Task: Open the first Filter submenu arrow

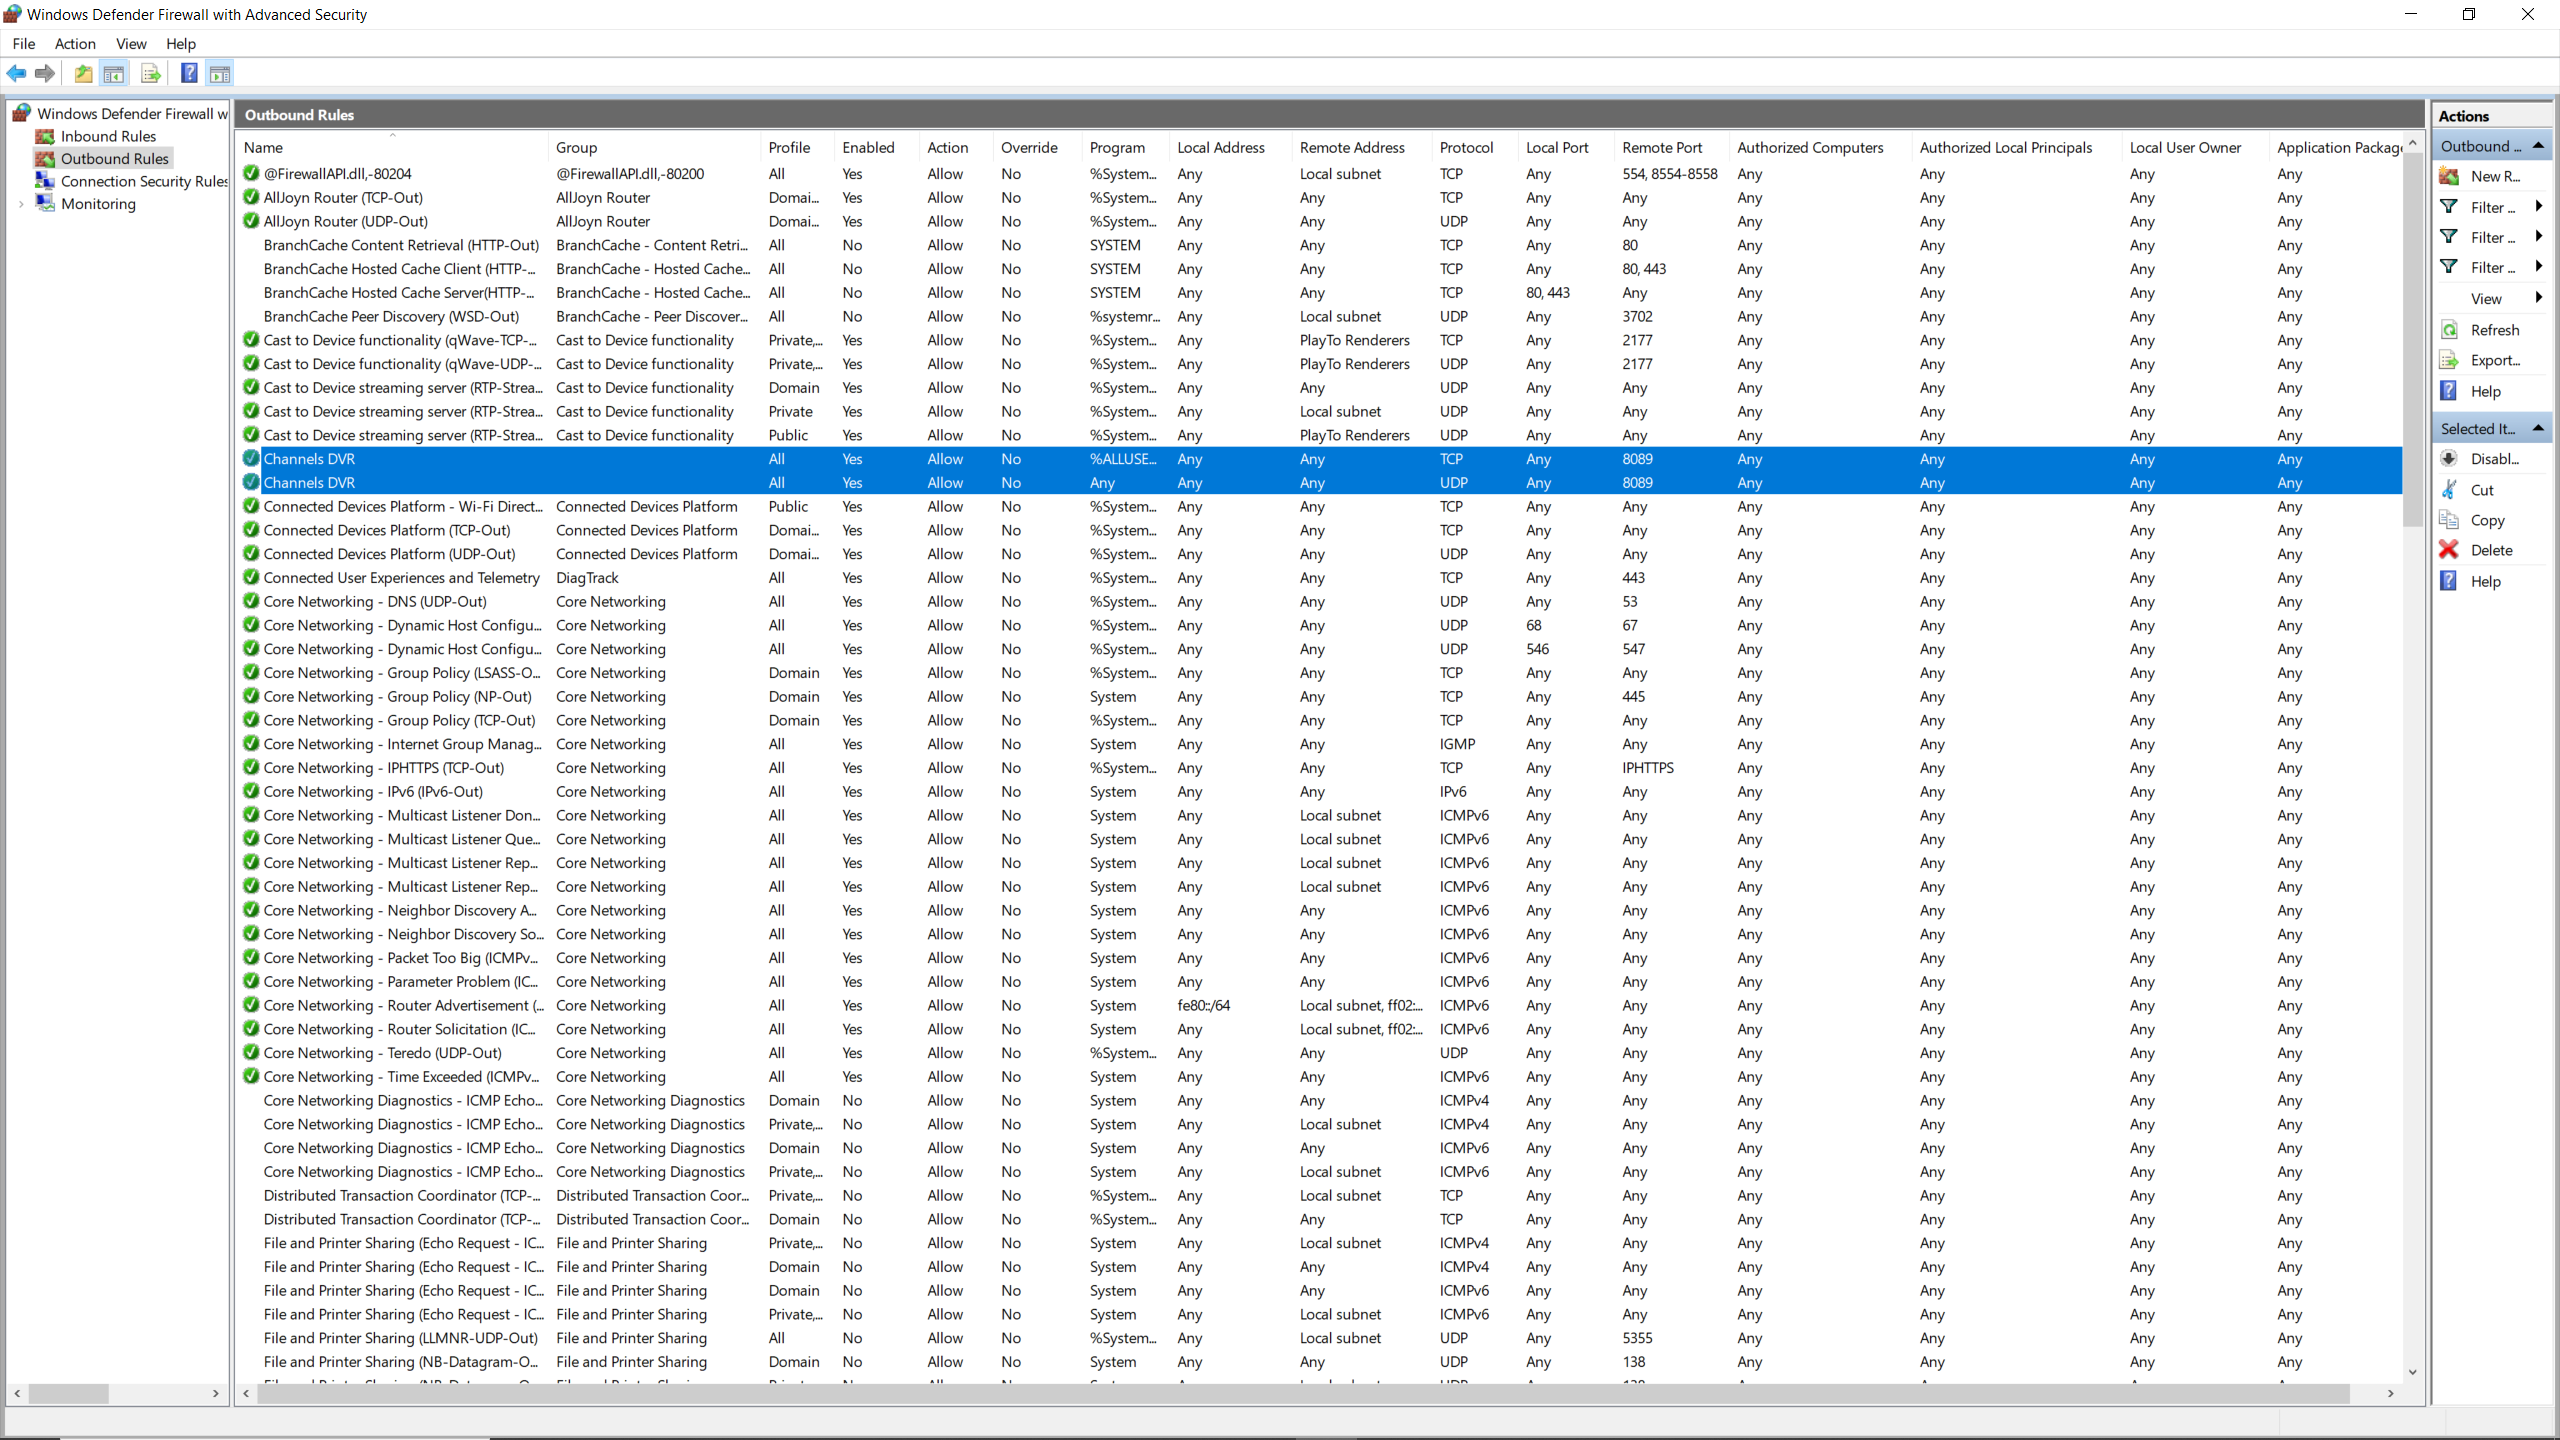Action: tap(2538, 207)
